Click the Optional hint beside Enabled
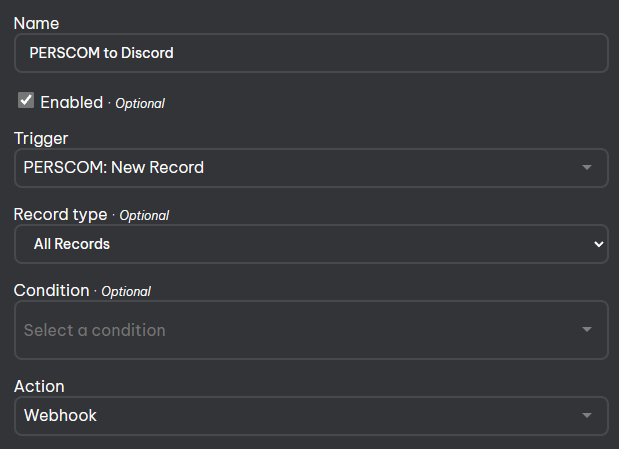 [x=140, y=103]
